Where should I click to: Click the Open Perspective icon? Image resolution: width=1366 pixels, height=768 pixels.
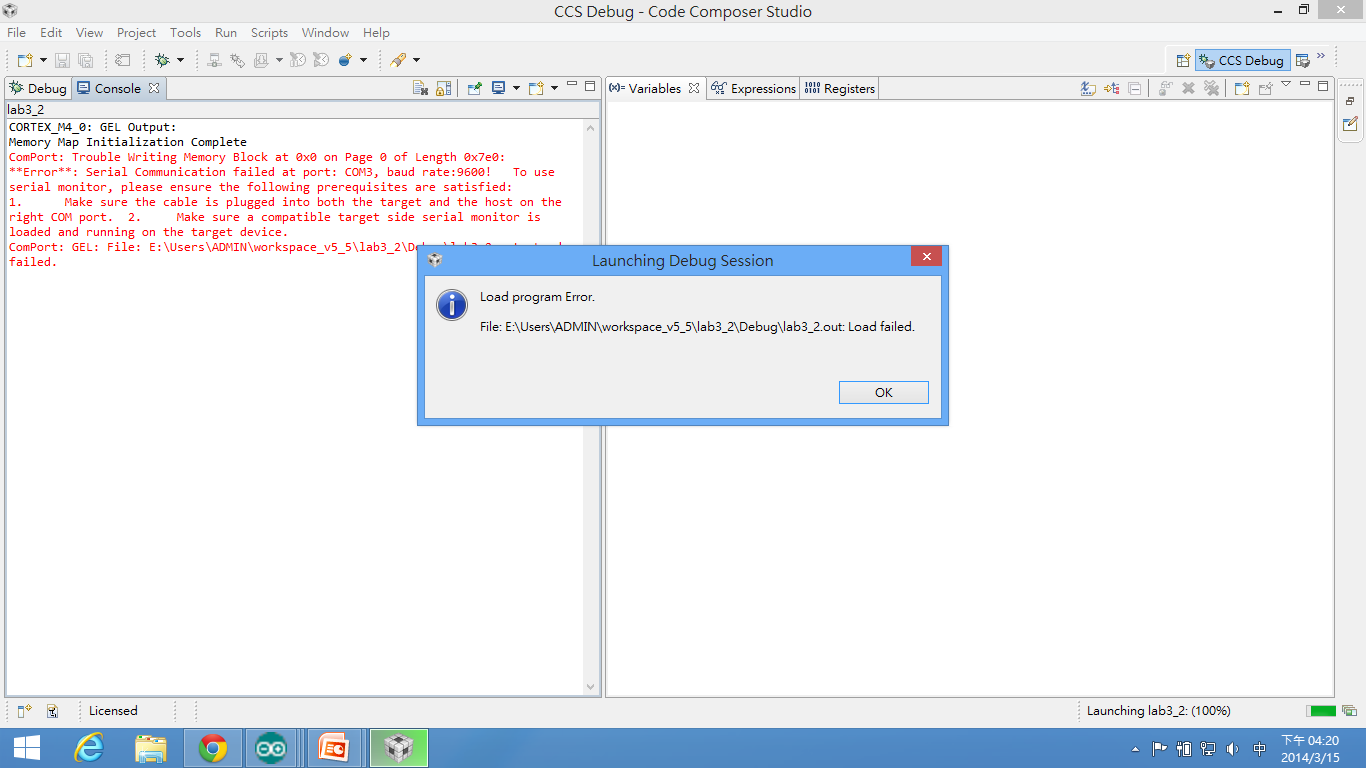pyautogui.click(x=1183, y=60)
